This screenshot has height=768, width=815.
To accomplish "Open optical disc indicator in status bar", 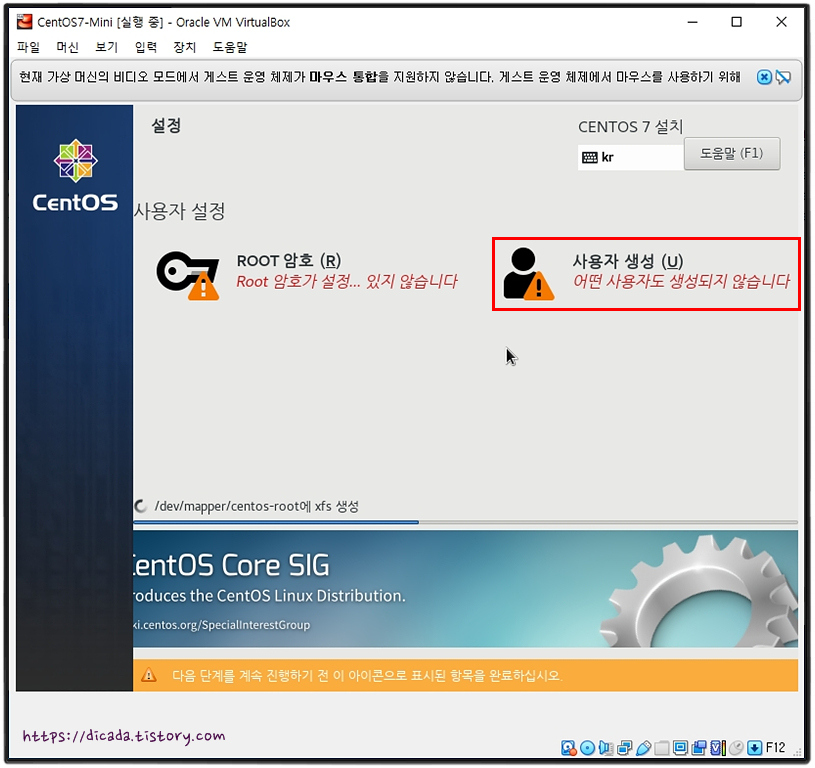I will click(x=587, y=748).
